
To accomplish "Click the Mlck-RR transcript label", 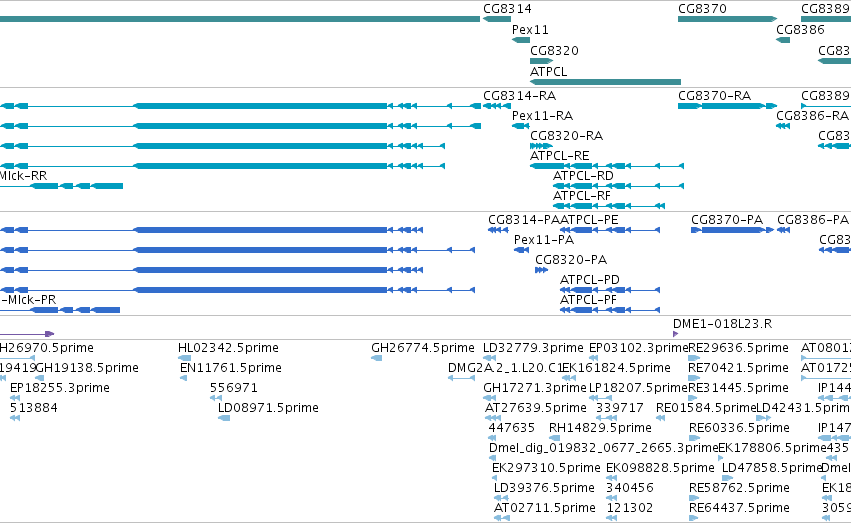I will click(x=23, y=176).
